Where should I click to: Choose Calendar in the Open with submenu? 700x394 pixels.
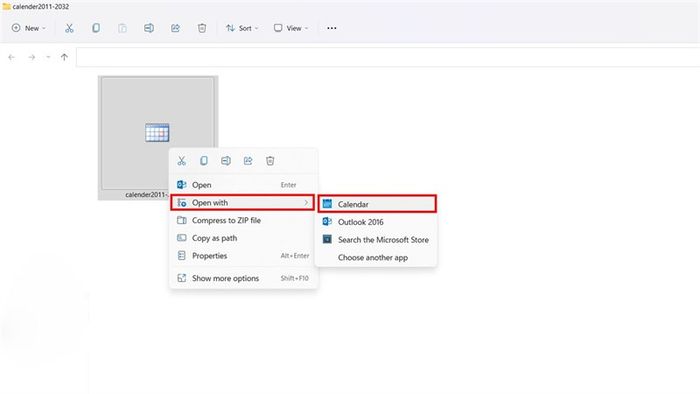coord(377,204)
